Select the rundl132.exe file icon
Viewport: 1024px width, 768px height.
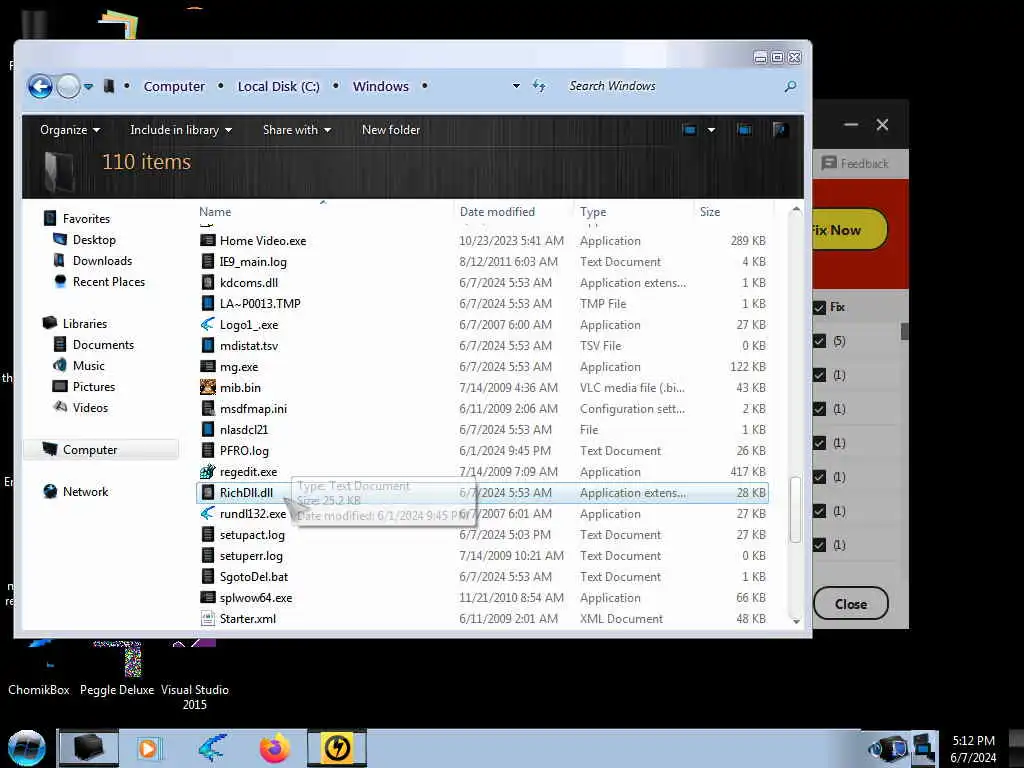click(x=208, y=513)
